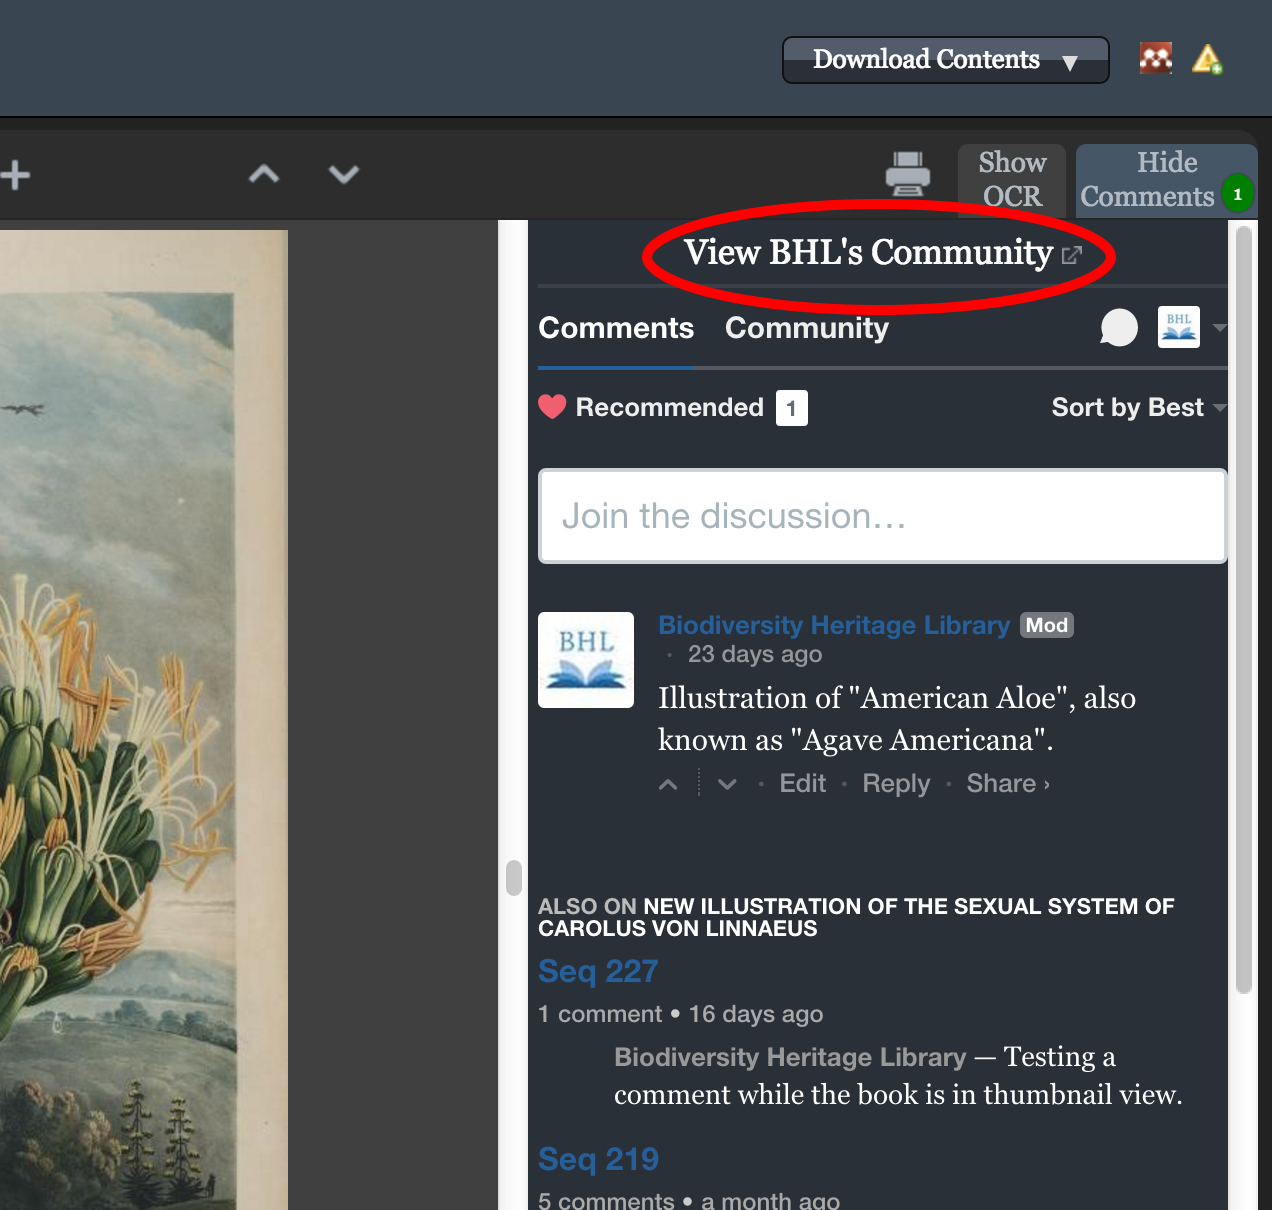Open the Sort by Best dropdown
Viewport: 1272px width, 1210px height.
1138,407
